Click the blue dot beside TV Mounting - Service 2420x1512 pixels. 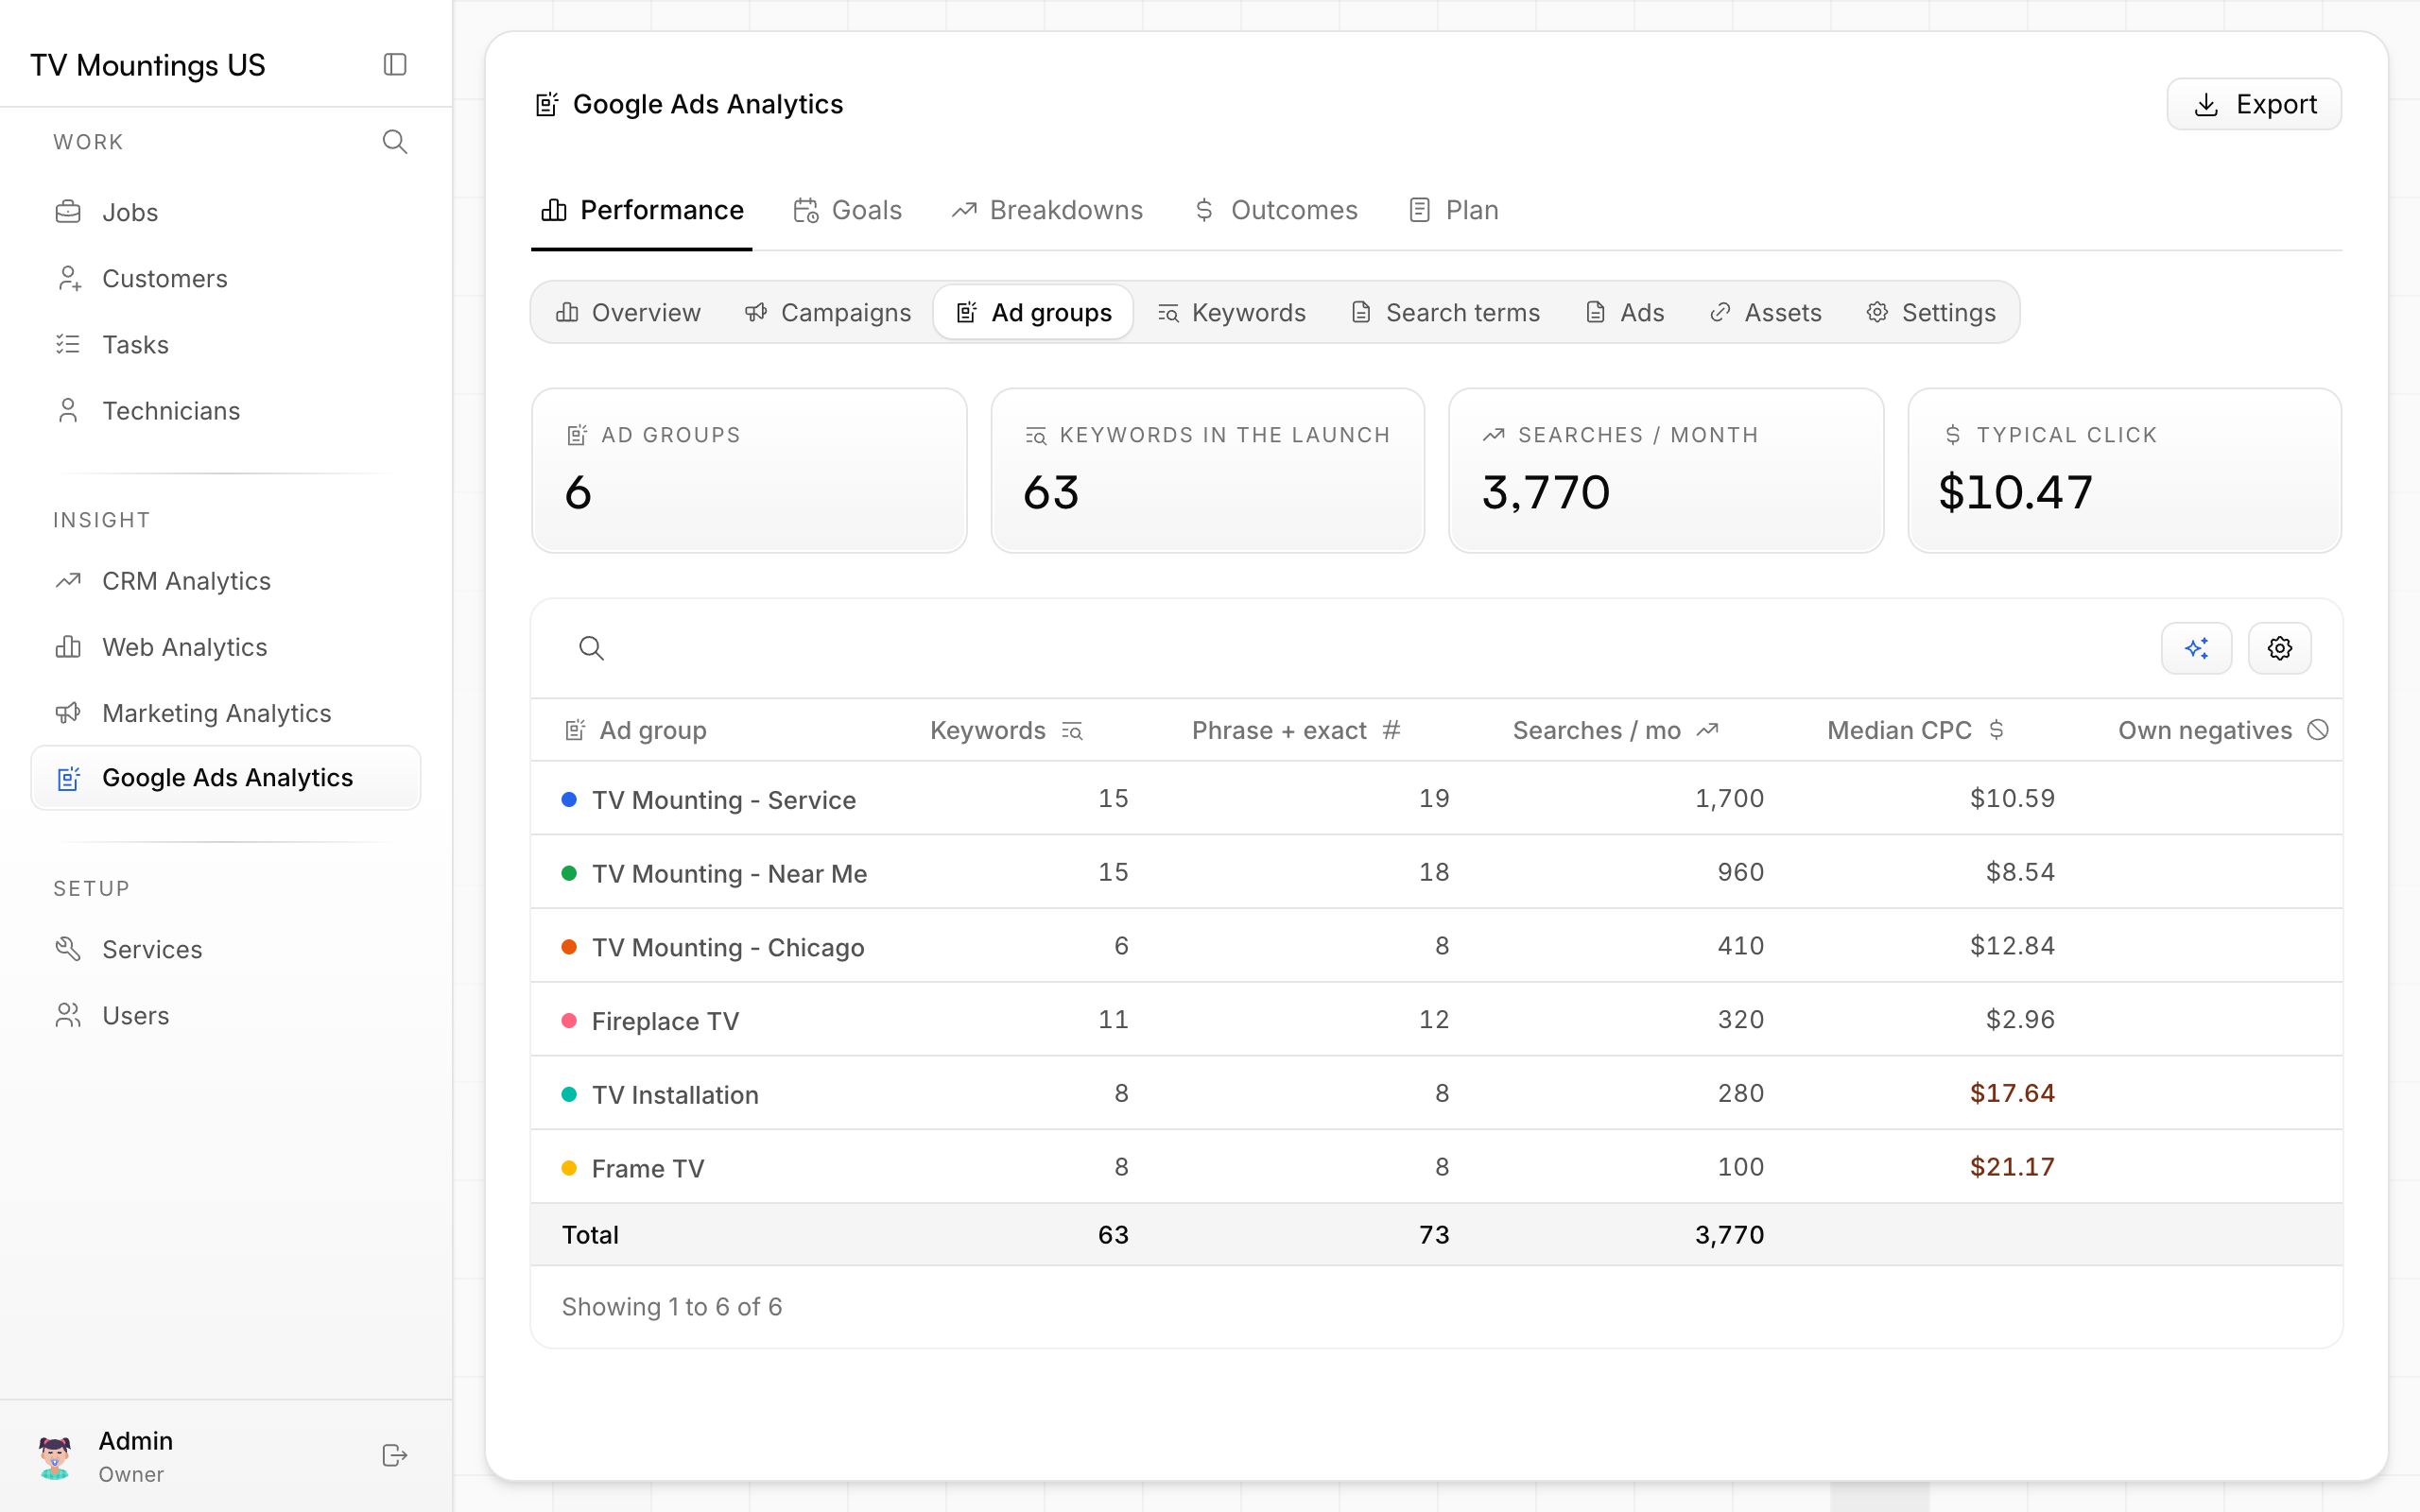coord(569,799)
